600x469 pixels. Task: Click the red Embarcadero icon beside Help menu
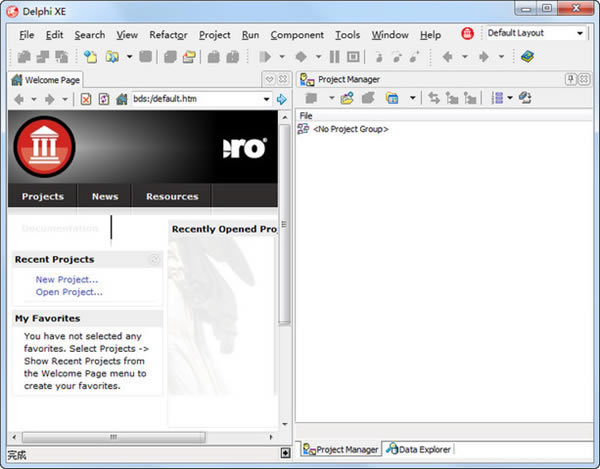click(x=467, y=34)
